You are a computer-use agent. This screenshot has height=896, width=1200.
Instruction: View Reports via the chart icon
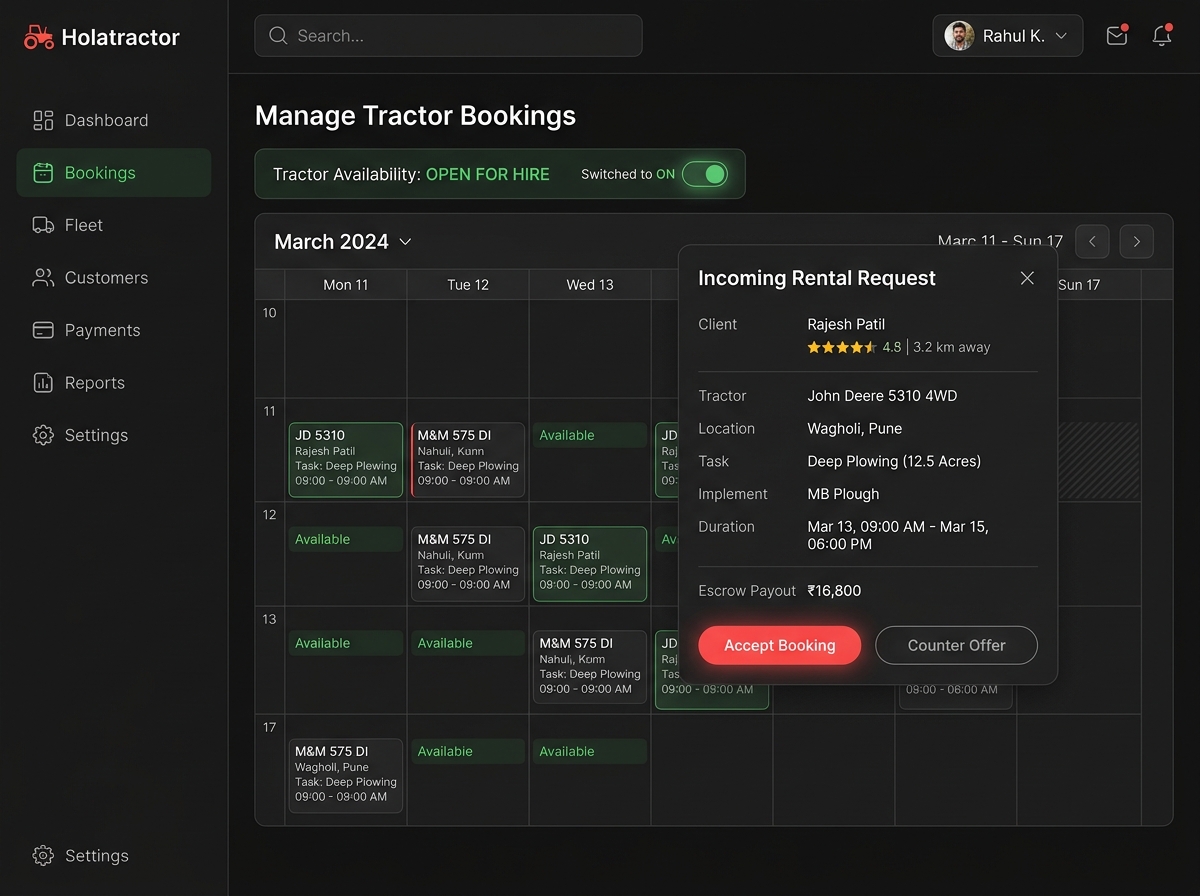(43, 383)
